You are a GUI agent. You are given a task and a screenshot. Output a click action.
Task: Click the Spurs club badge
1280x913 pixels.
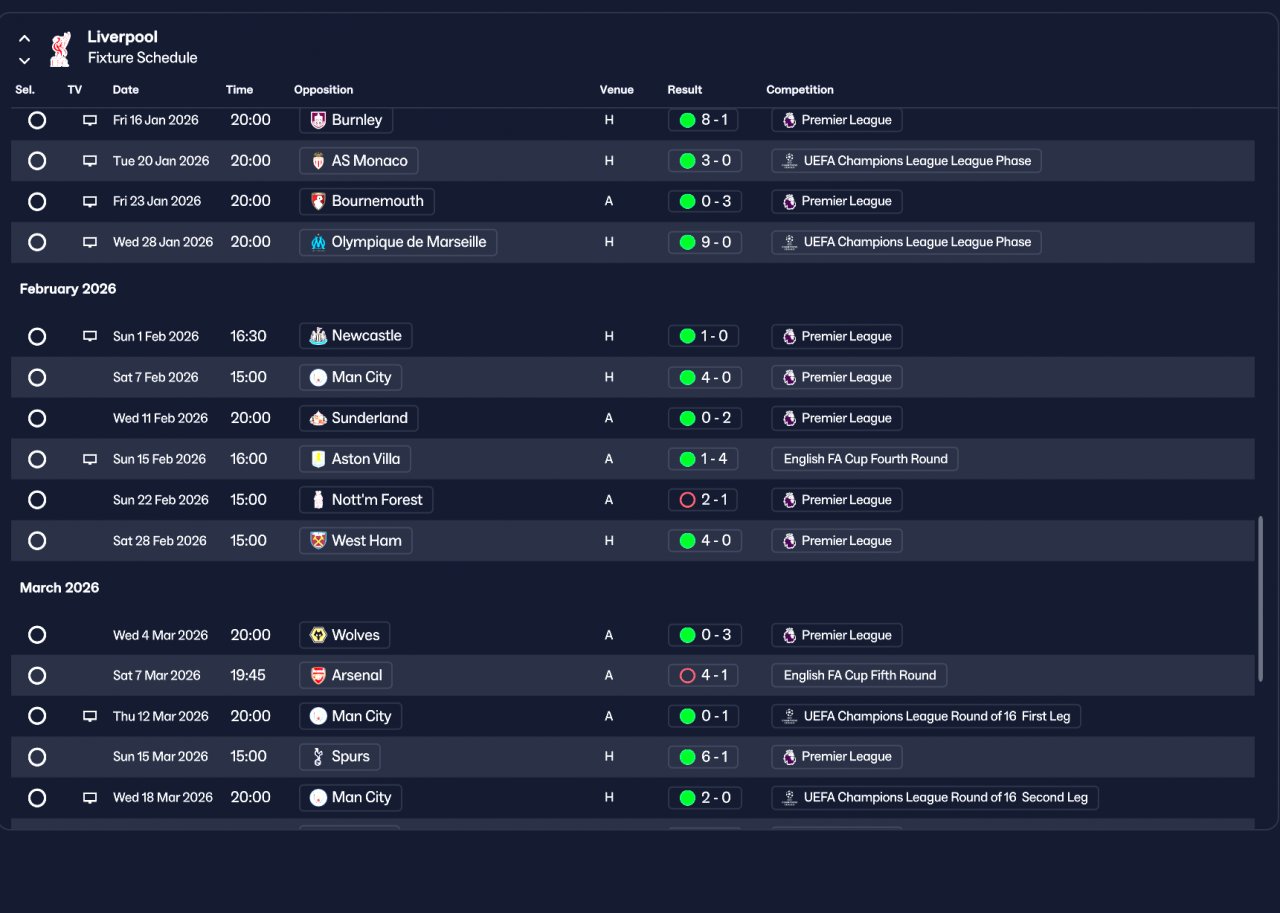tap(318, 757)
